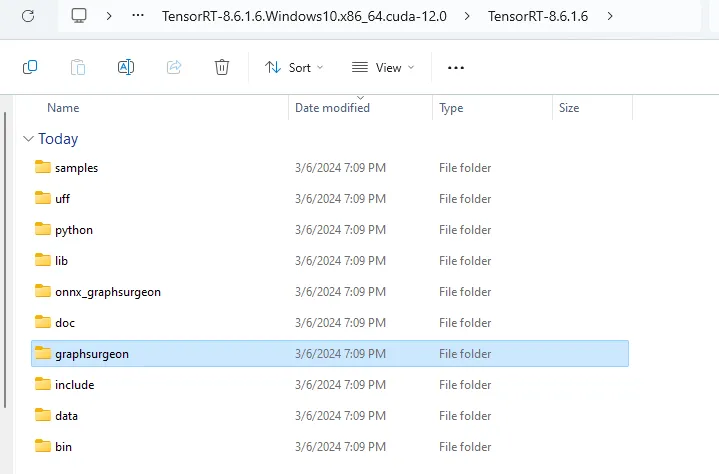719x474 pixels.
Task: Open the Sort dropdown menu
Action: pyautogui.click(x=294, y=68)
